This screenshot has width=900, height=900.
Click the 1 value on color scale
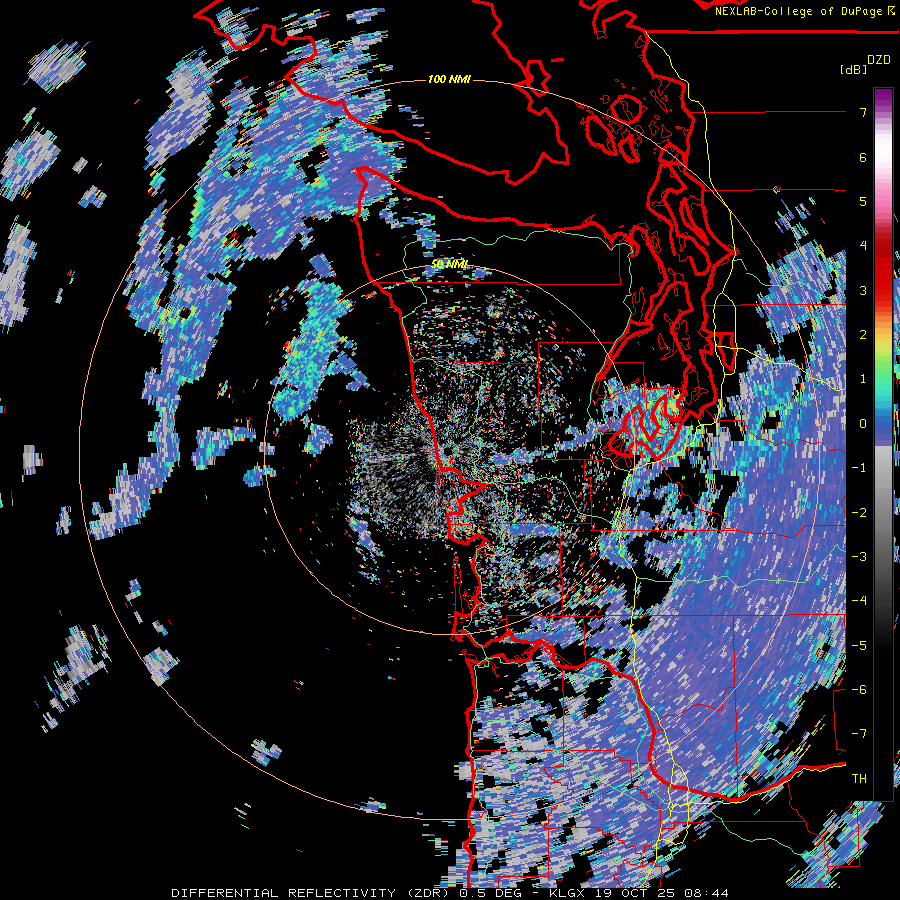863,379
